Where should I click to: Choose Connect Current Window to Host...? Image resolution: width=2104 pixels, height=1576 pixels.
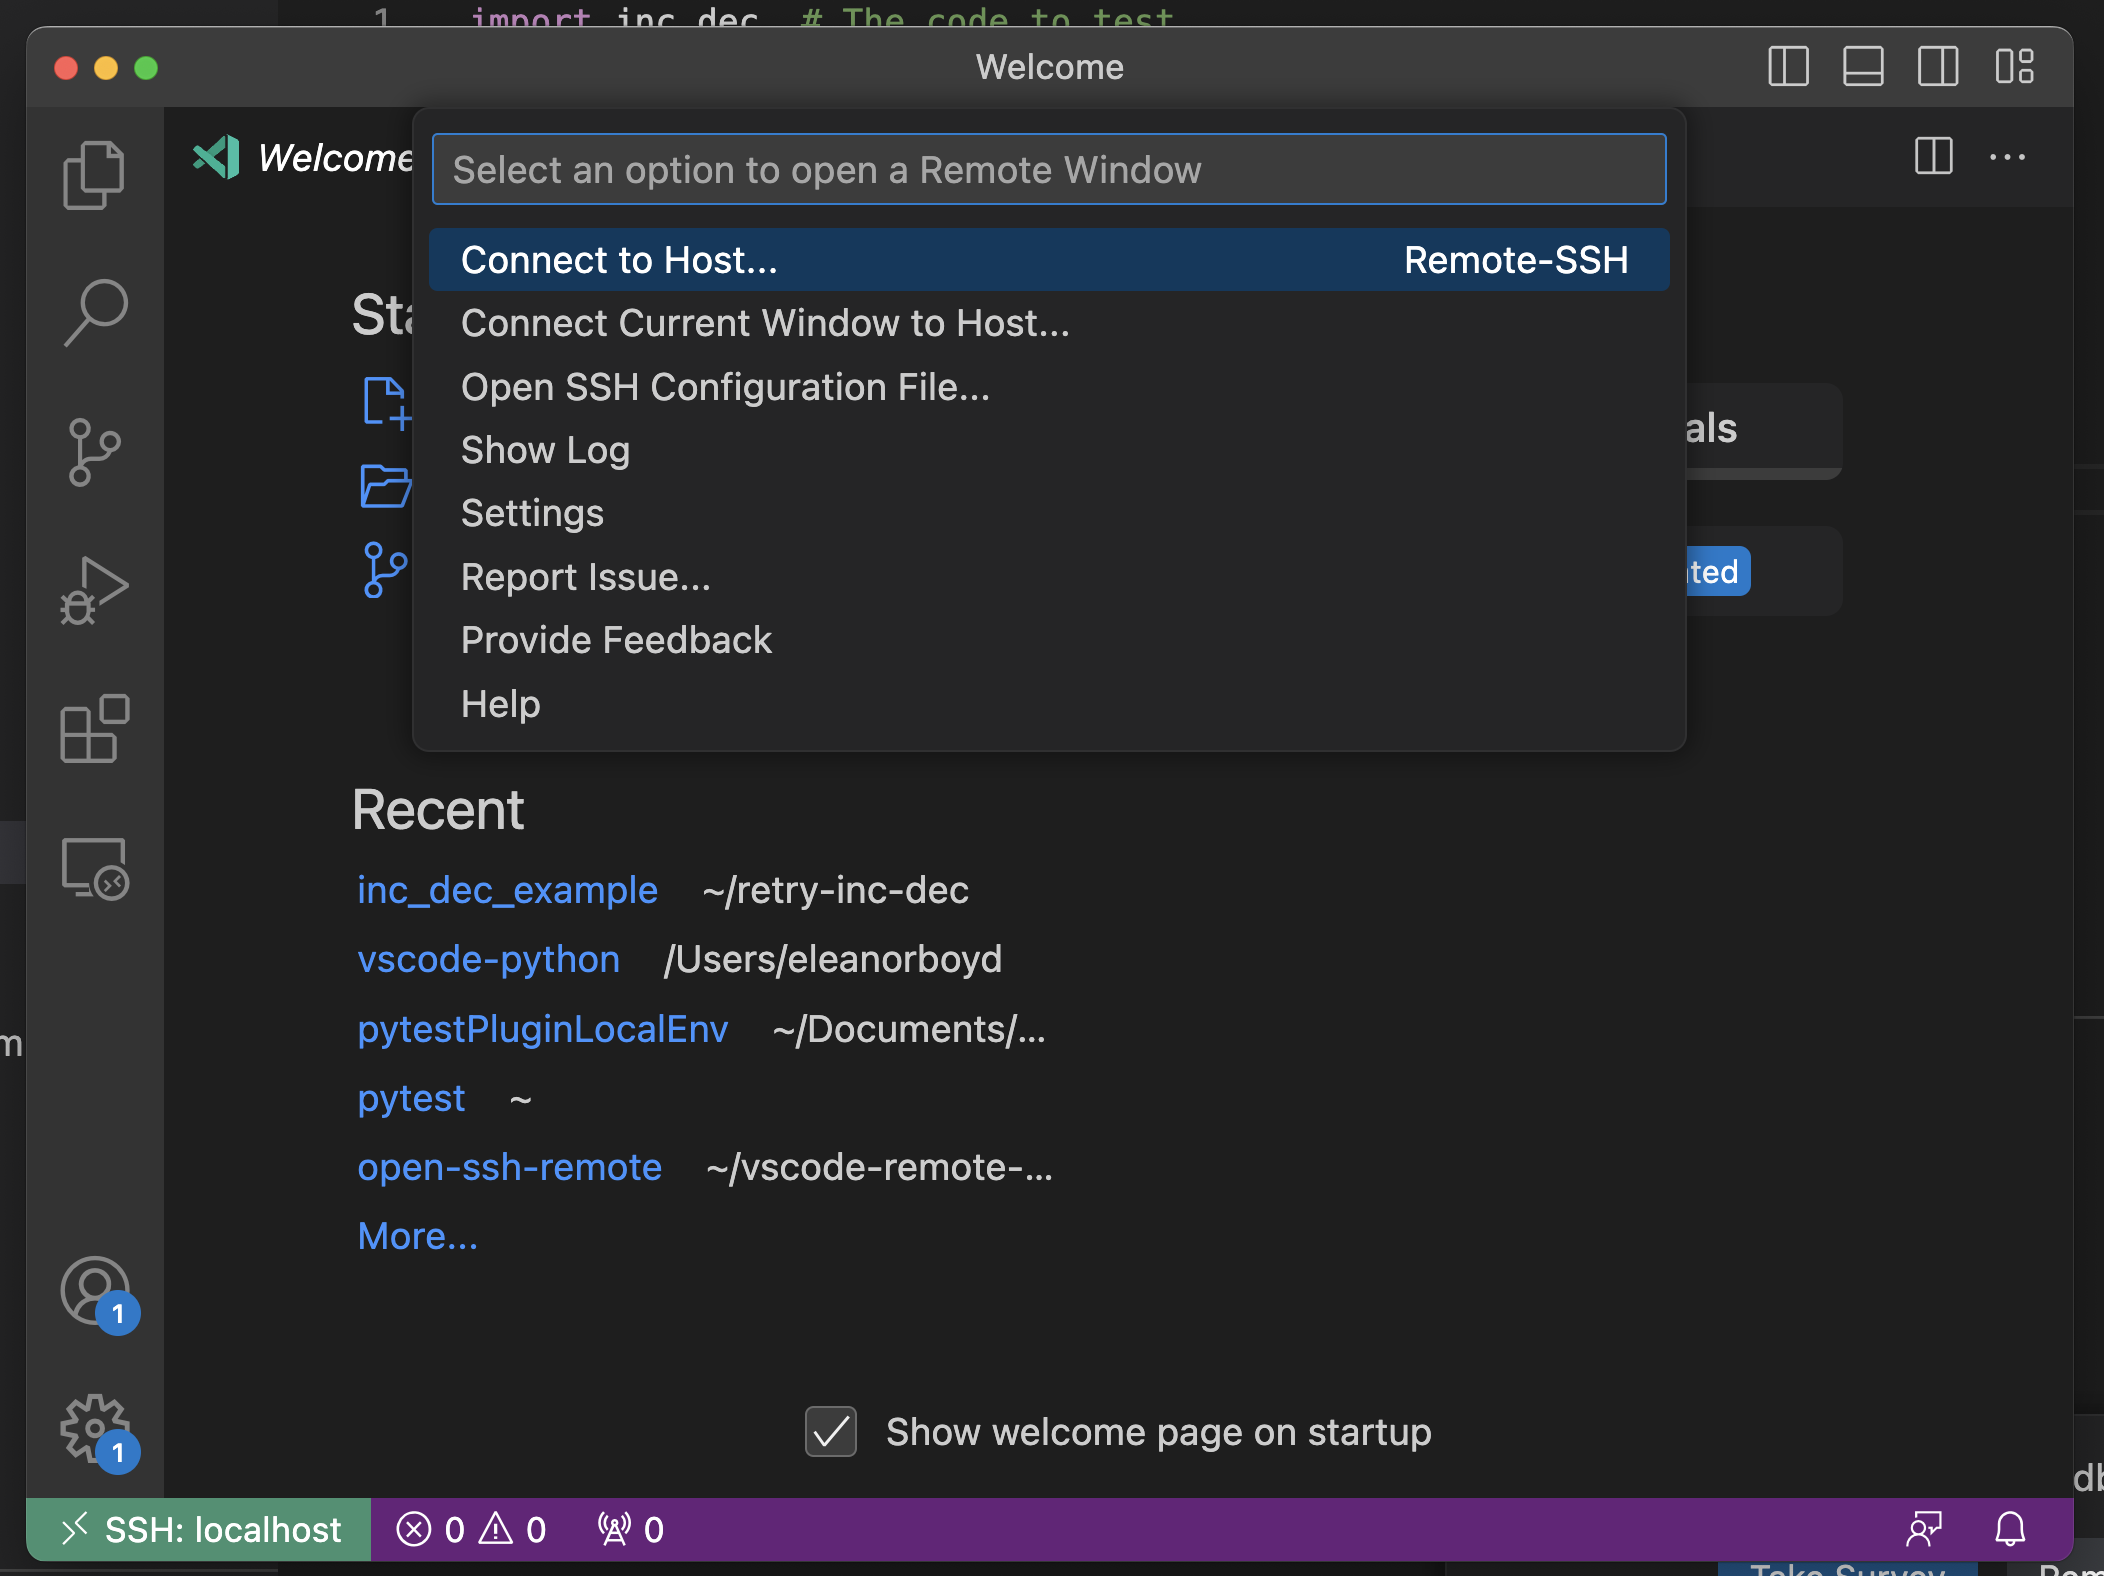[1049, 323]
